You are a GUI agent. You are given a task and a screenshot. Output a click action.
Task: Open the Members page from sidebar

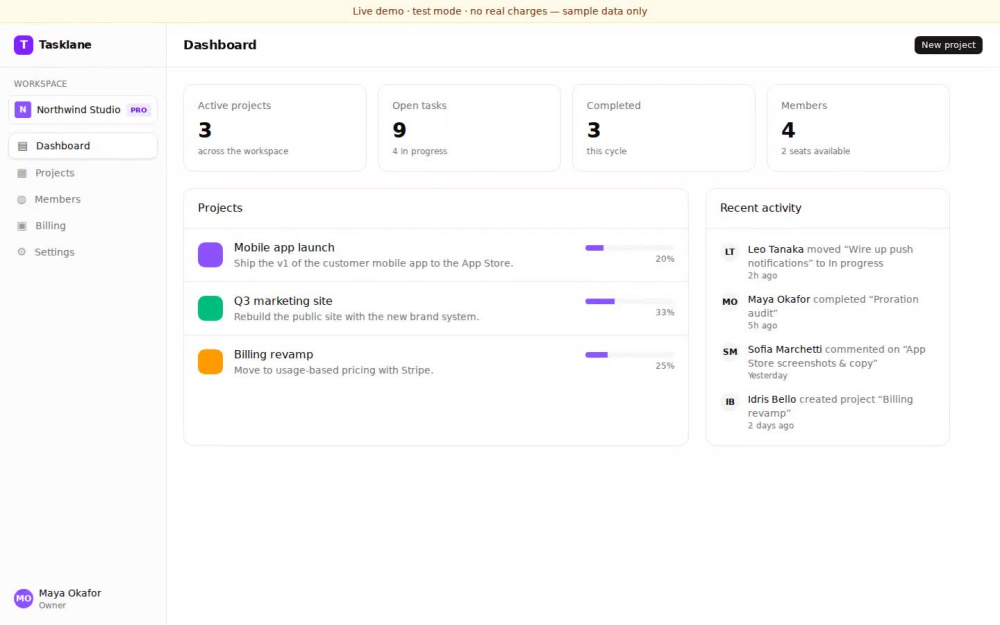[83, 200]
